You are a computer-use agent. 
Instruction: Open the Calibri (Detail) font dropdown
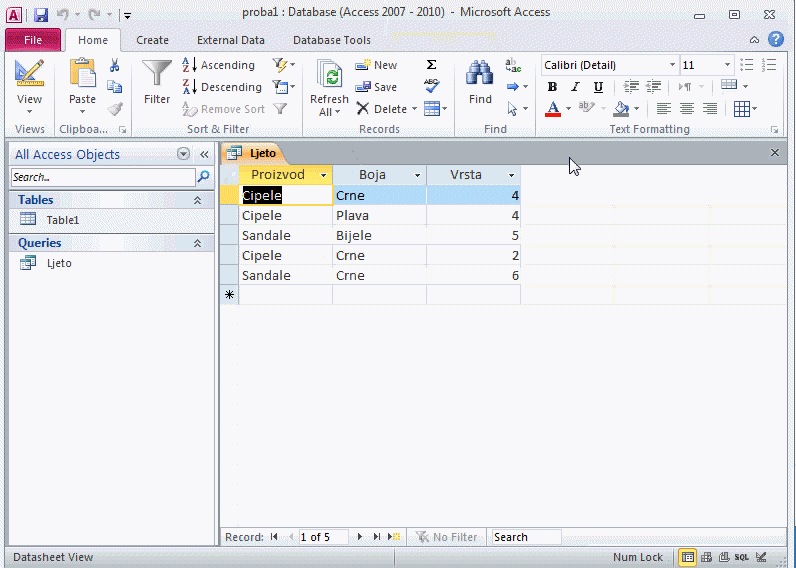[x=672, y=65]
